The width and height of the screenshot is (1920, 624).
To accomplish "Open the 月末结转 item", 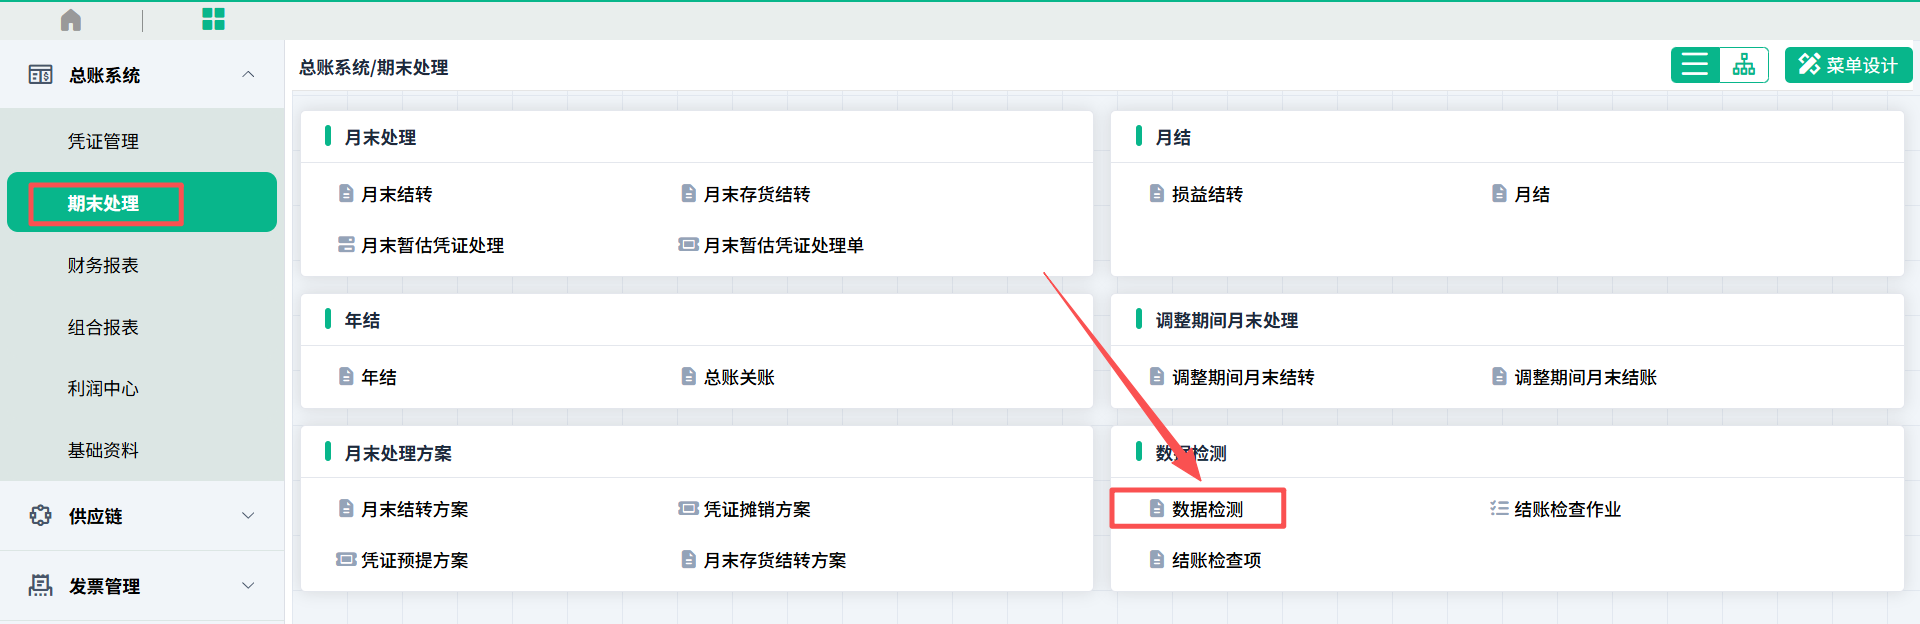I will pyautogui.click(x=396, y=194).
